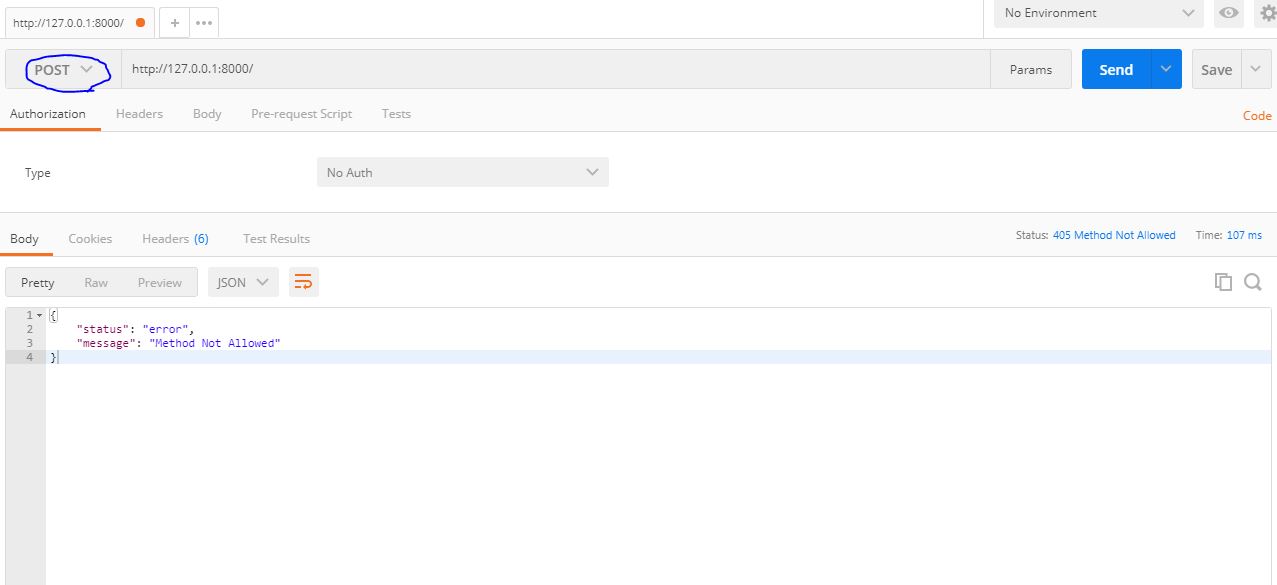
Task: Switch to the request Headers tab
Action: (139, 114)
